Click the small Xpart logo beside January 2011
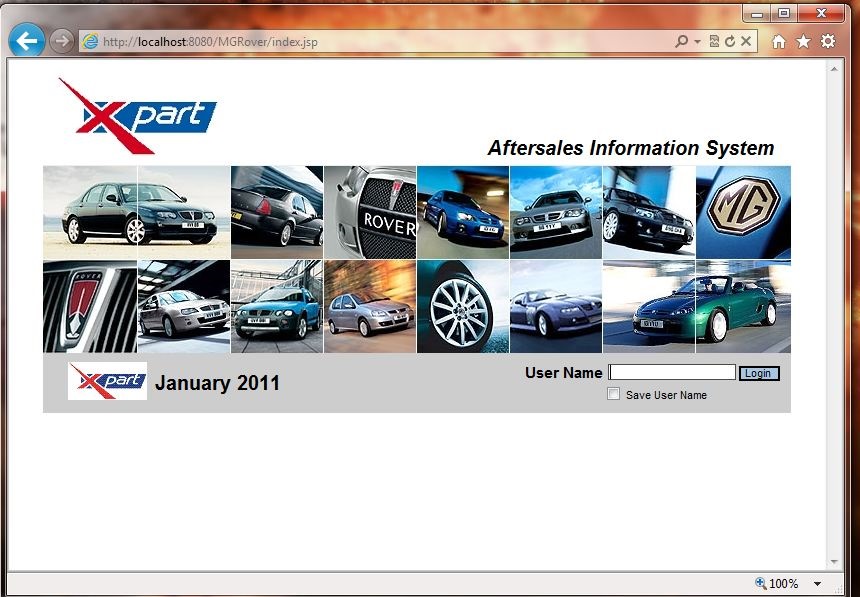 point(108,381)
